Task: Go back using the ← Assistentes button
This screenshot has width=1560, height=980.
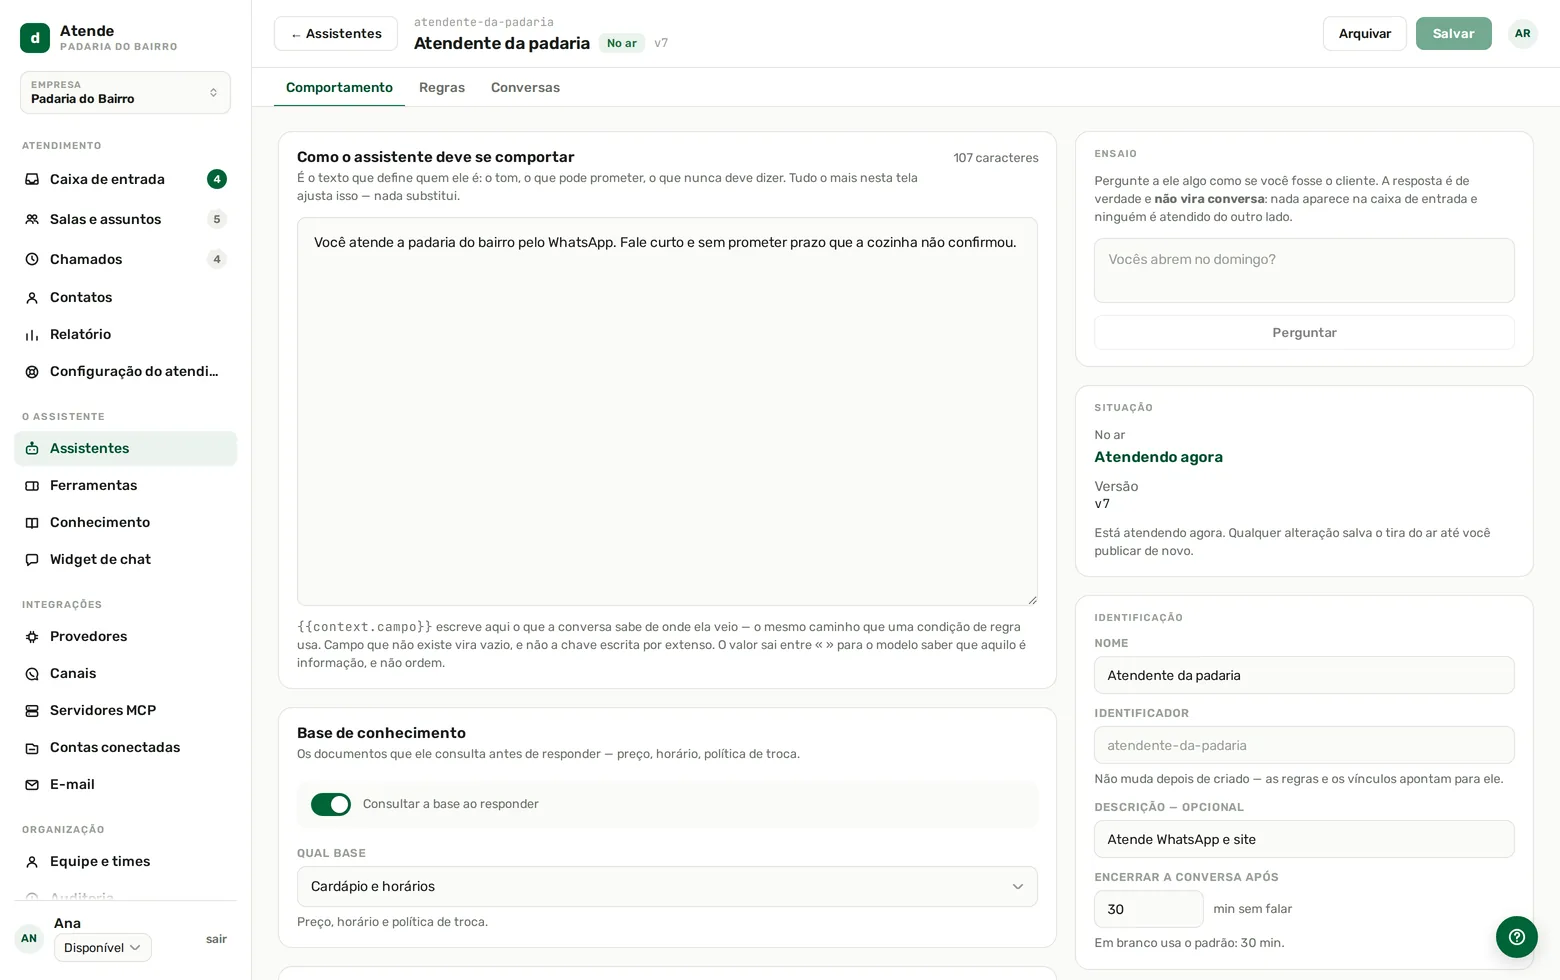Action: tap(336, 34)
